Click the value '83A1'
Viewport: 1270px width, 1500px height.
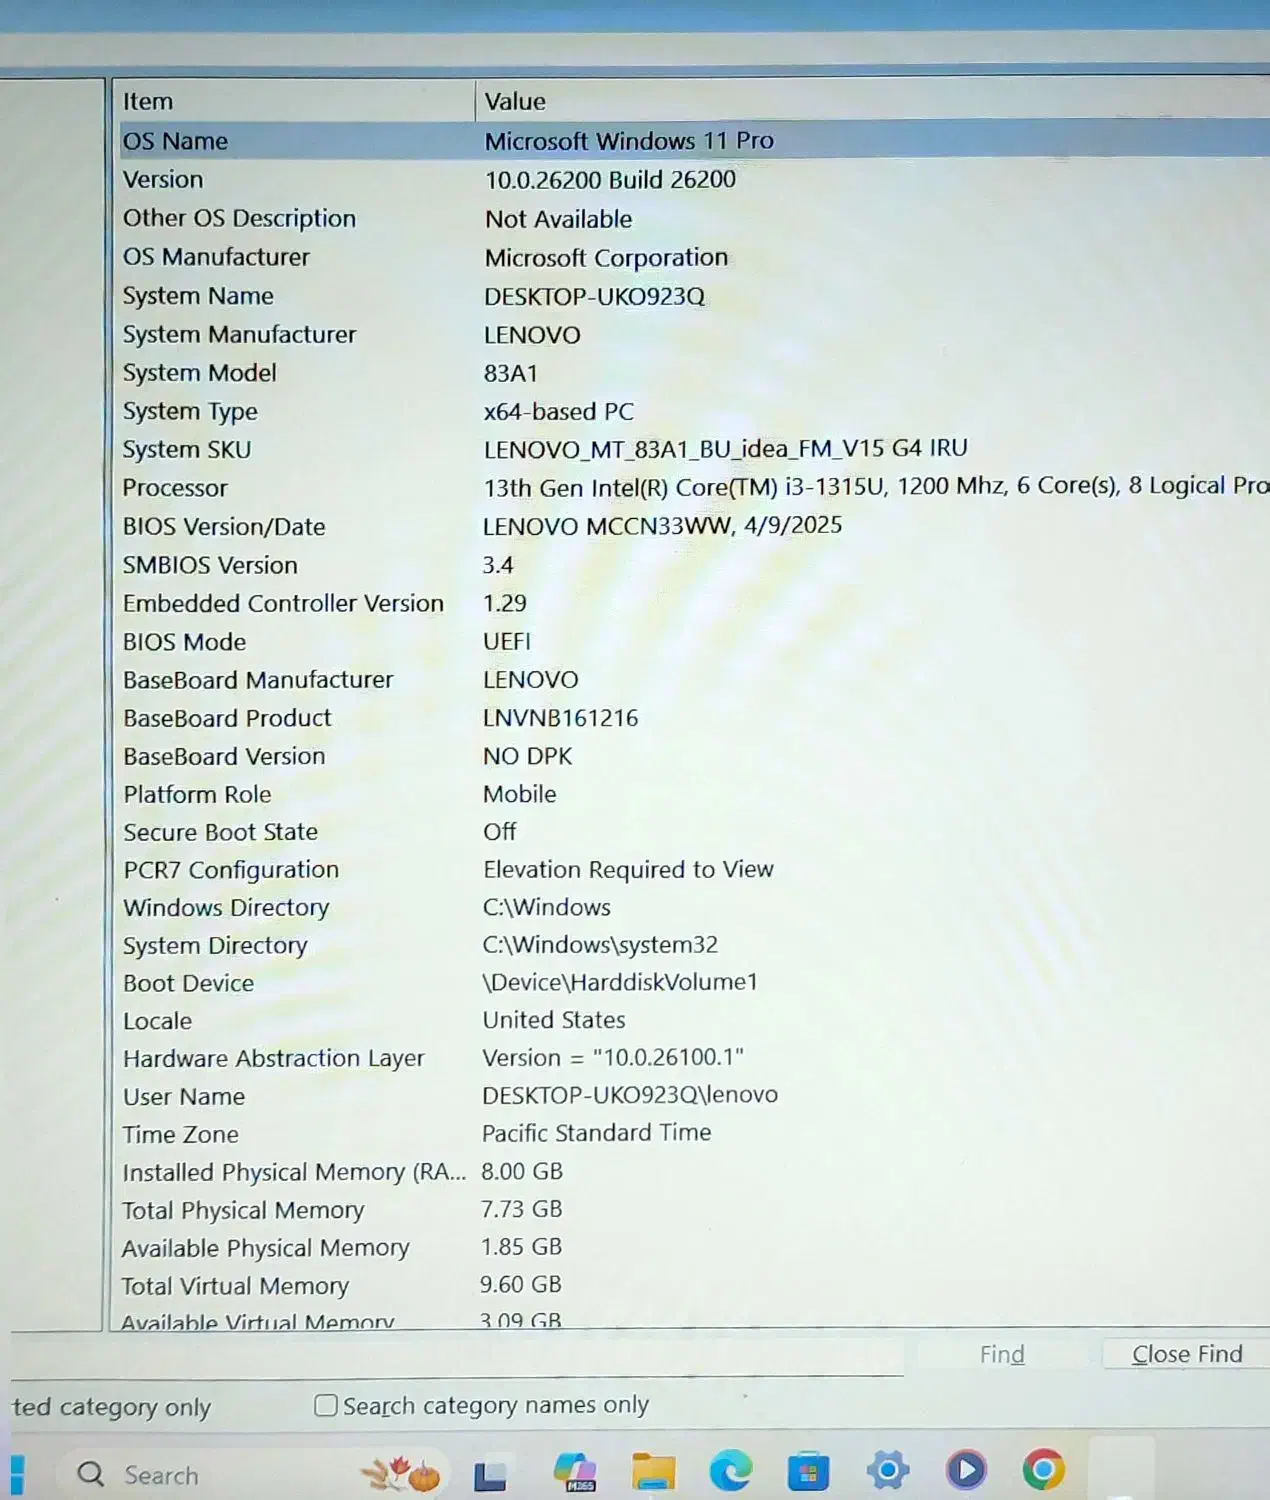point(511,373)
